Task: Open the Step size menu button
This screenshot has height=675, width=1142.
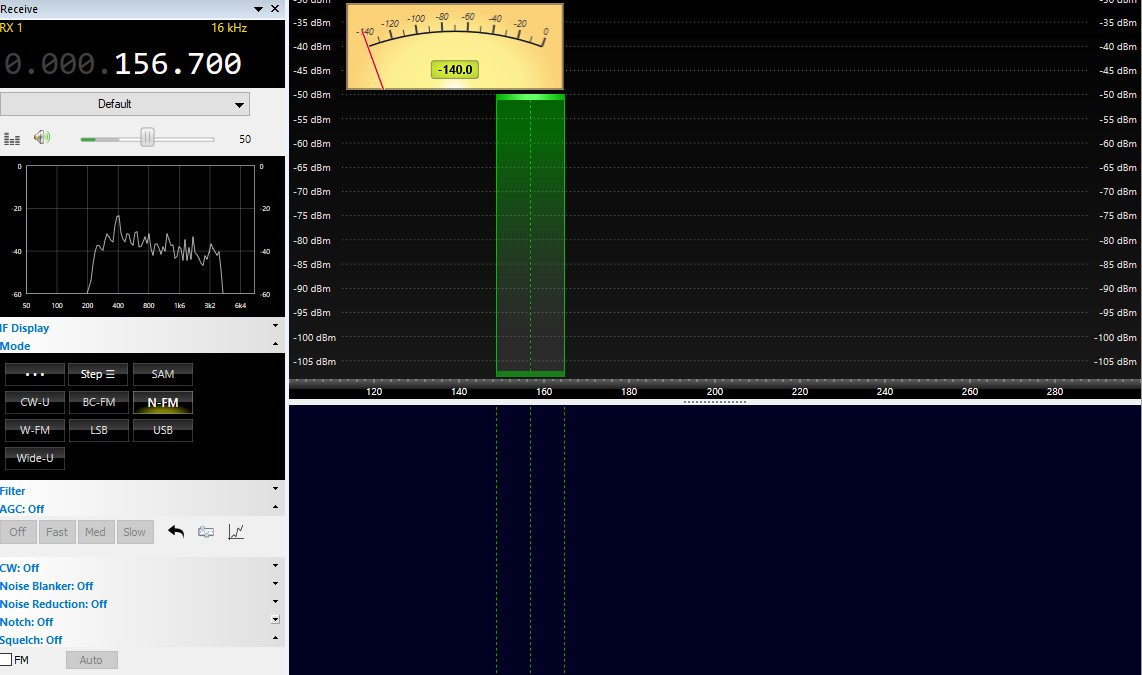Action: pyautogui.click(x=98, y=374)
